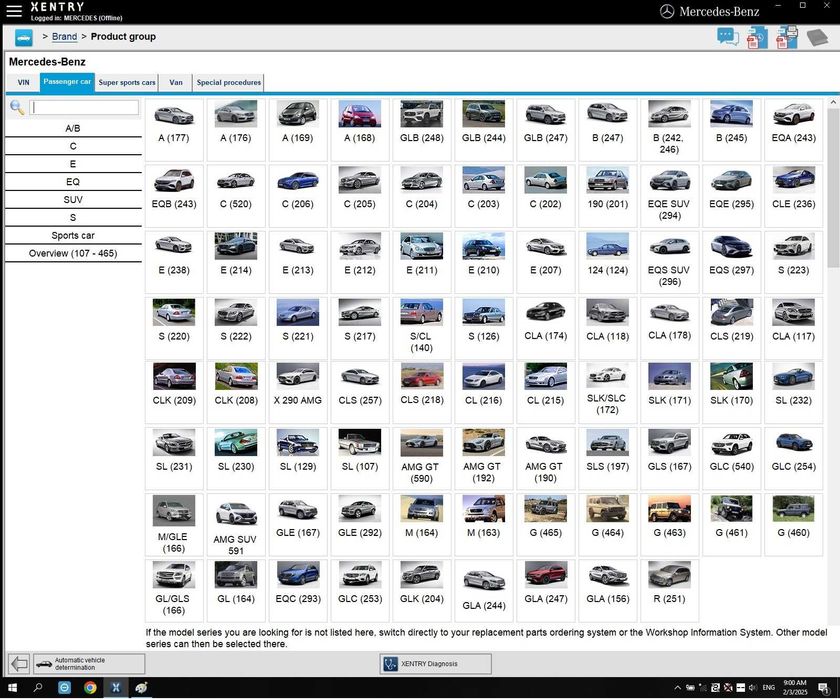
Task: Open Chrome from the Windows taskbar
Action: click(90, 688)
